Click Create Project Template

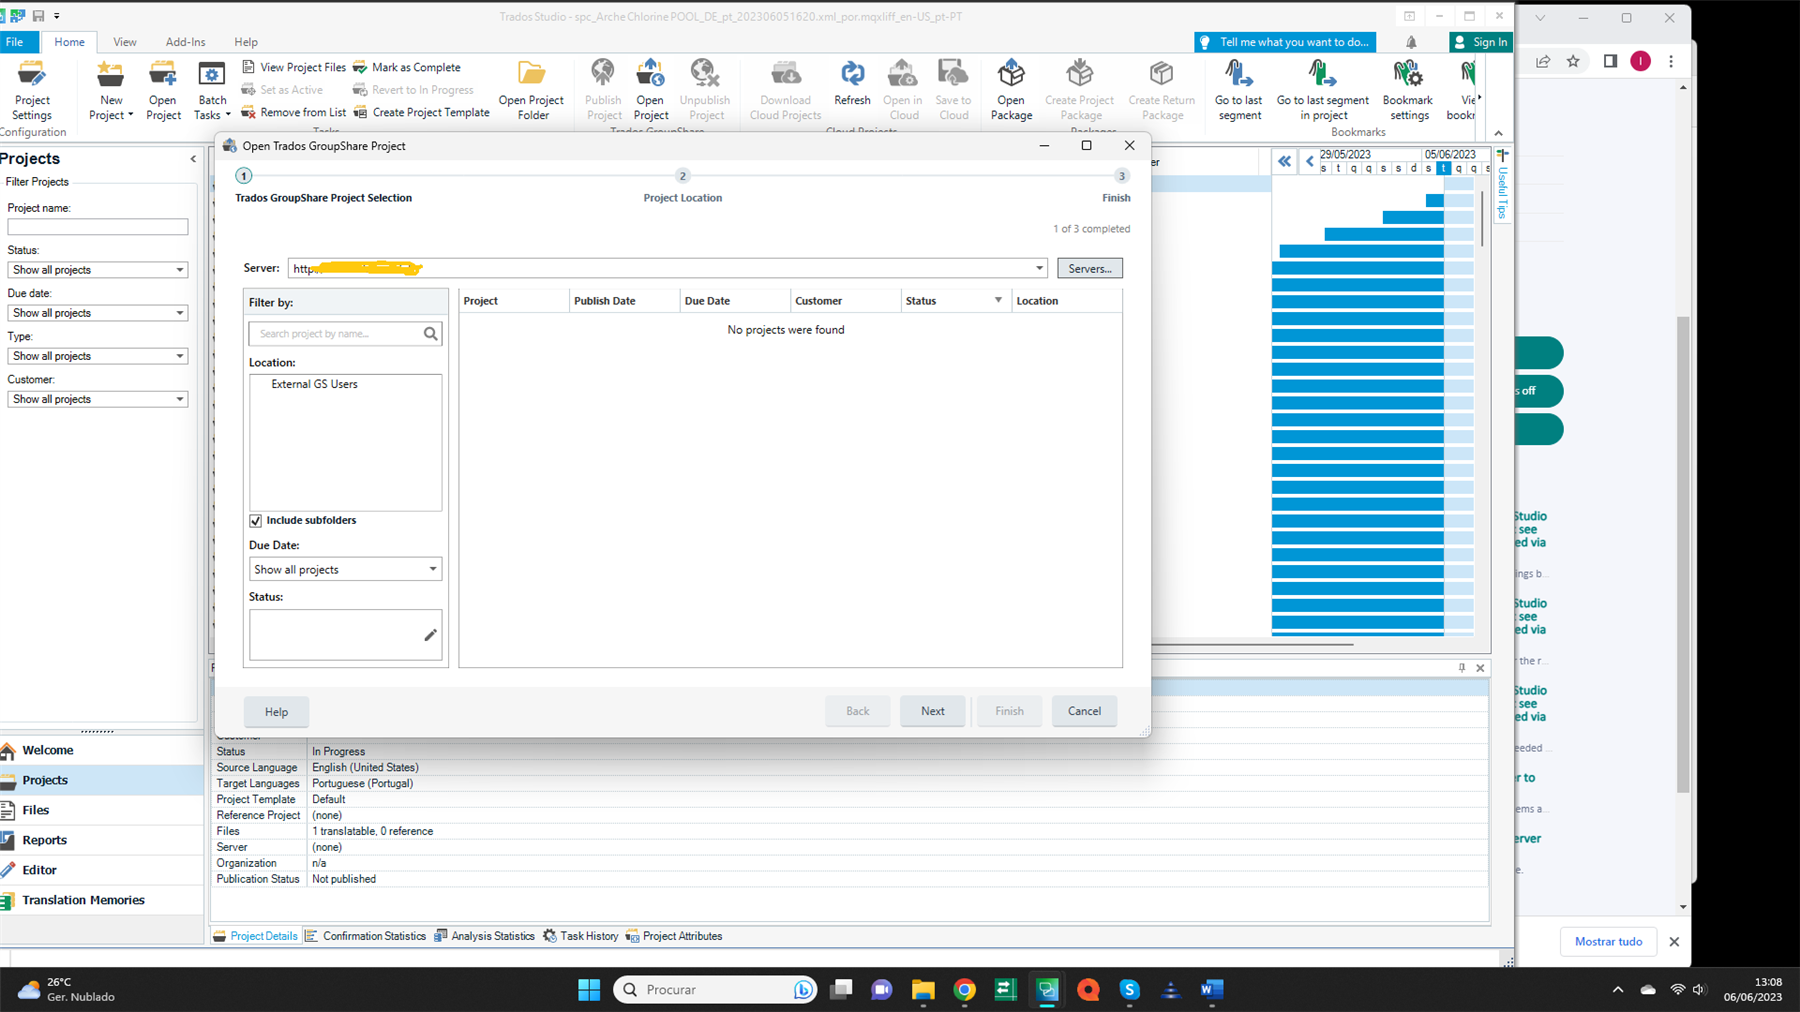coord(421,112)
